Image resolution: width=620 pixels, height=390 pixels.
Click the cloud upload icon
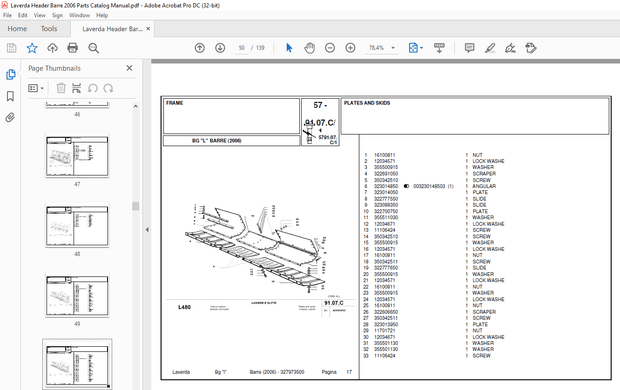(52, 48)
